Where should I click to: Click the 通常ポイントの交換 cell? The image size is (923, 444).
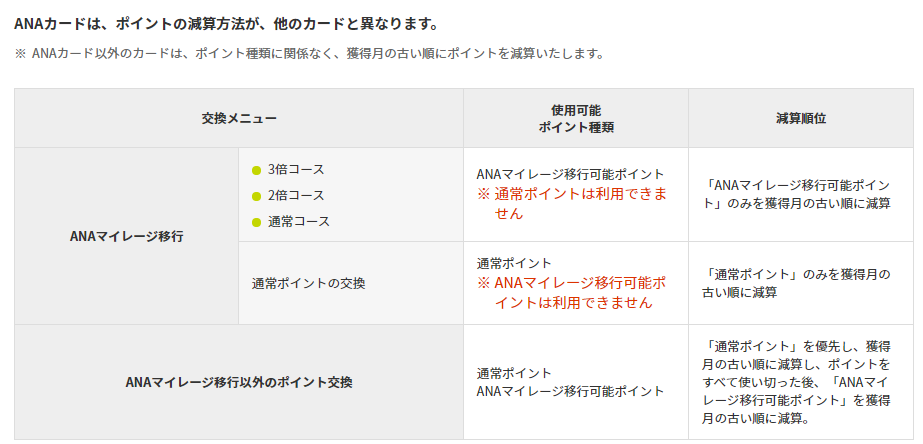tap(308, 283)
